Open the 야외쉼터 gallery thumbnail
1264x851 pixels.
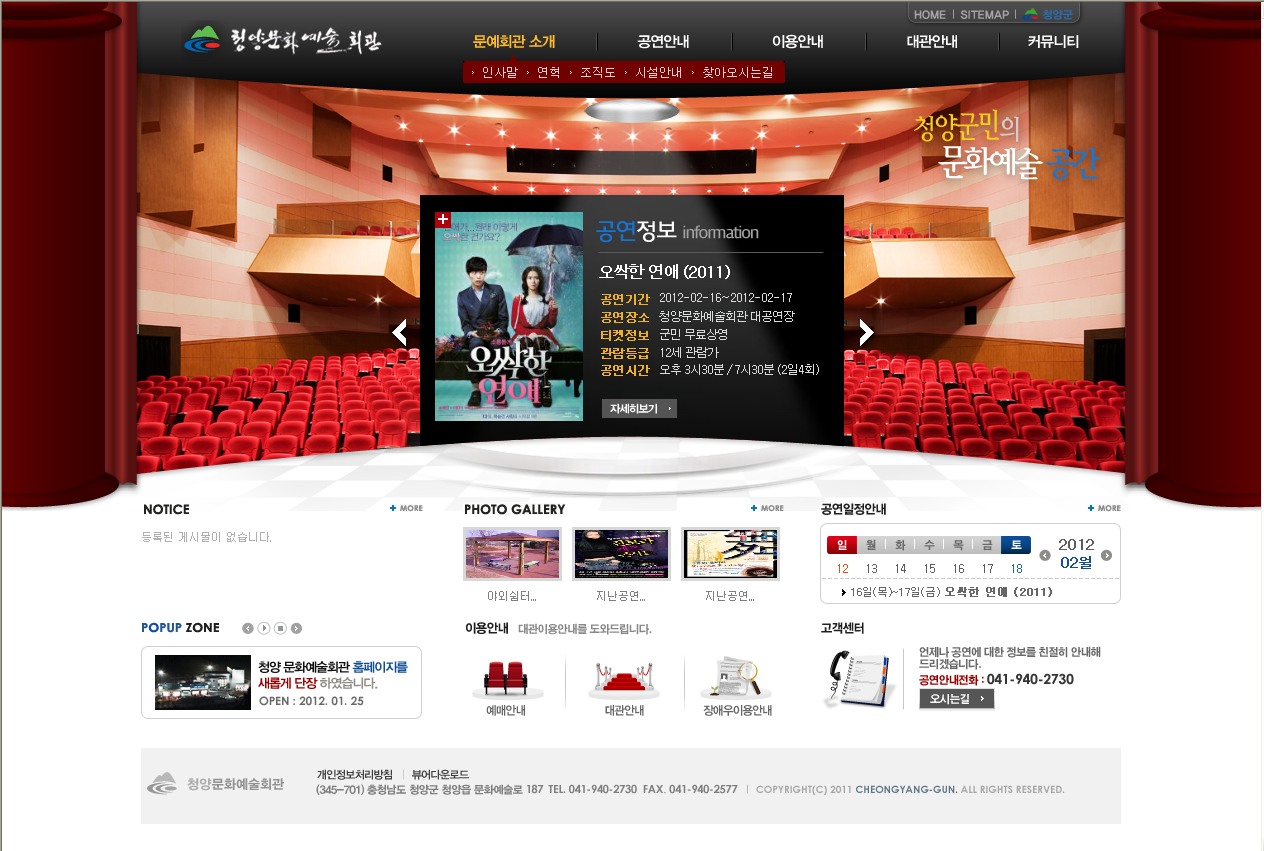512,554
